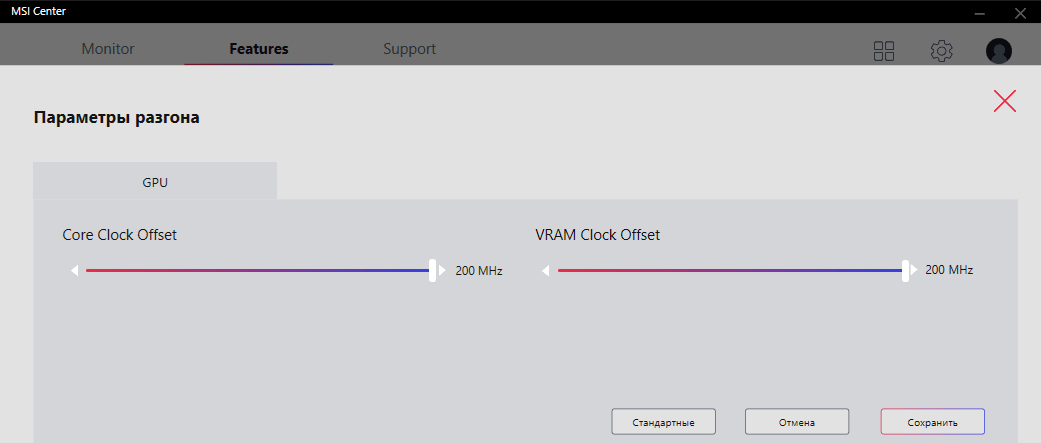The width and height of the screenshot is (1041, 443).
Task: Decrease Core Clock Offset with left arrow
Action: click(74, 271)
